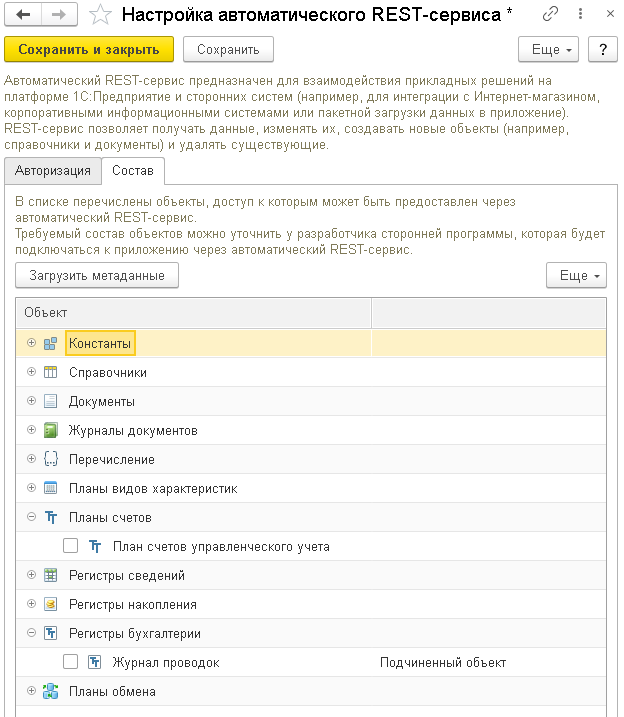Click the Перечисление braces icon

[x=50, y=459]
